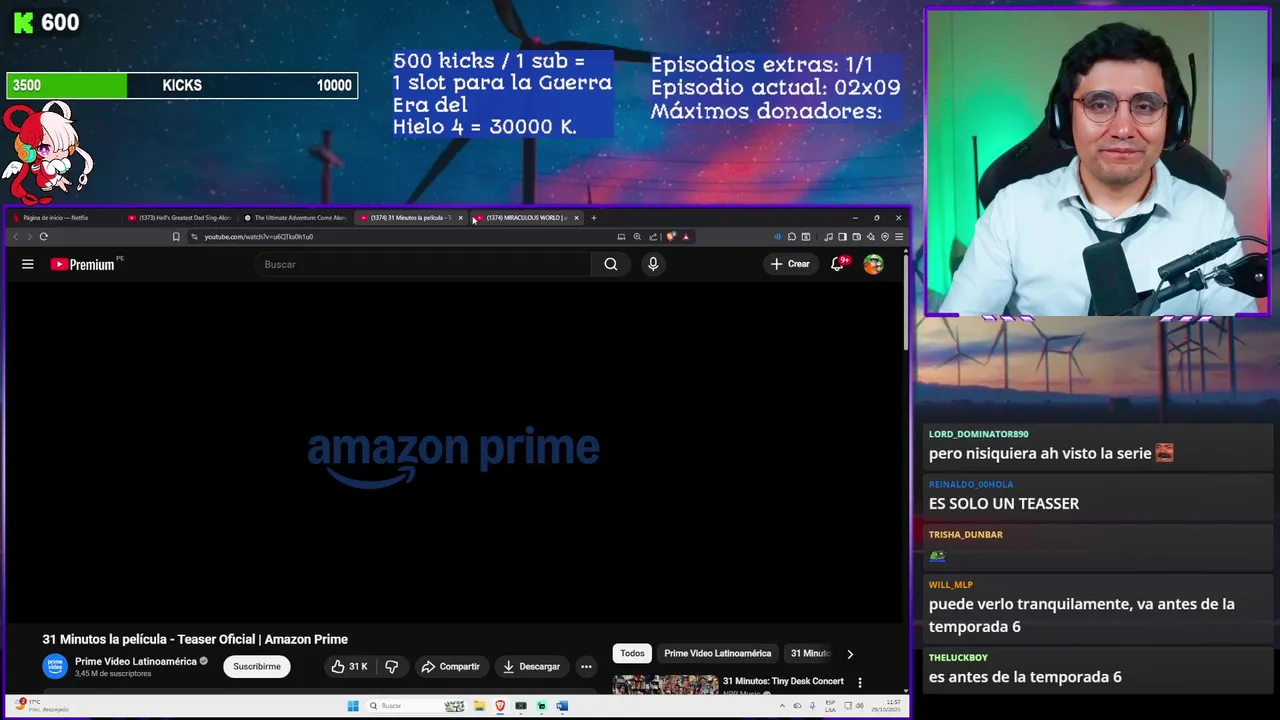Open Word from the taskbar

click(562, 706)
